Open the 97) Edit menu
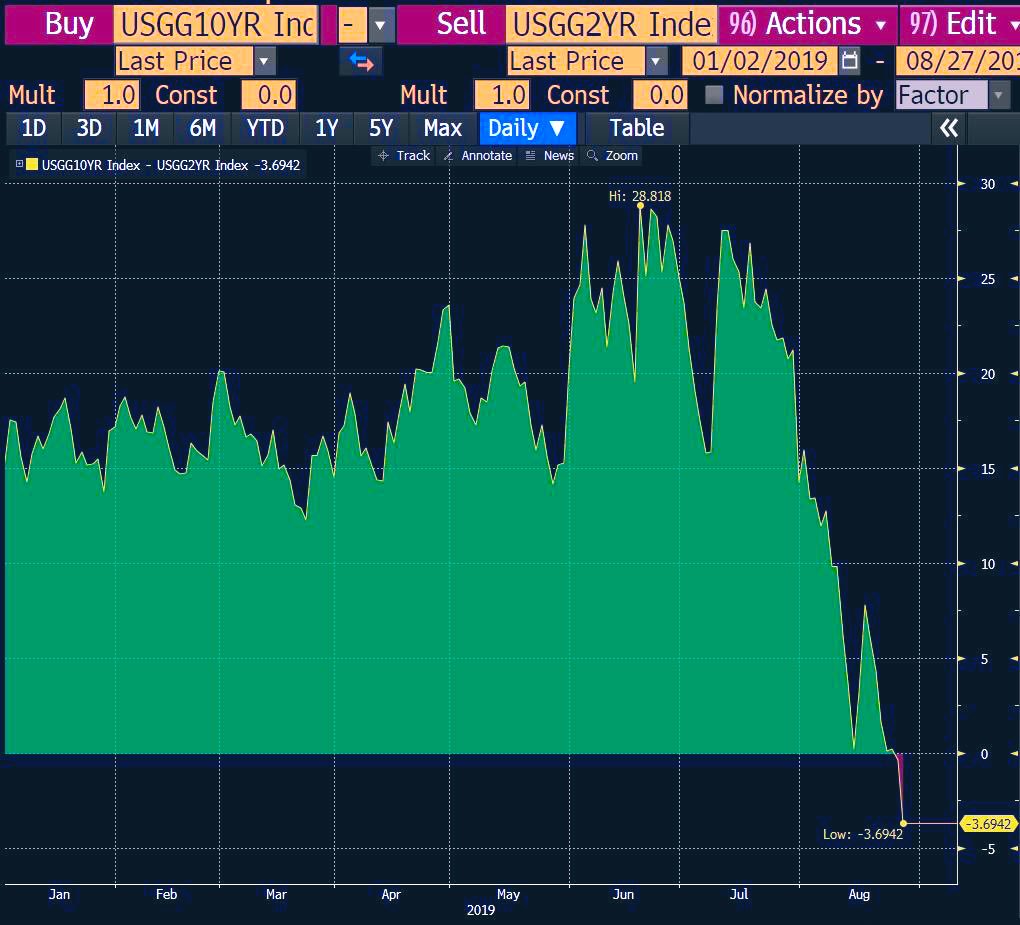This screenshot has height=925, width=1020. [961, 24]
